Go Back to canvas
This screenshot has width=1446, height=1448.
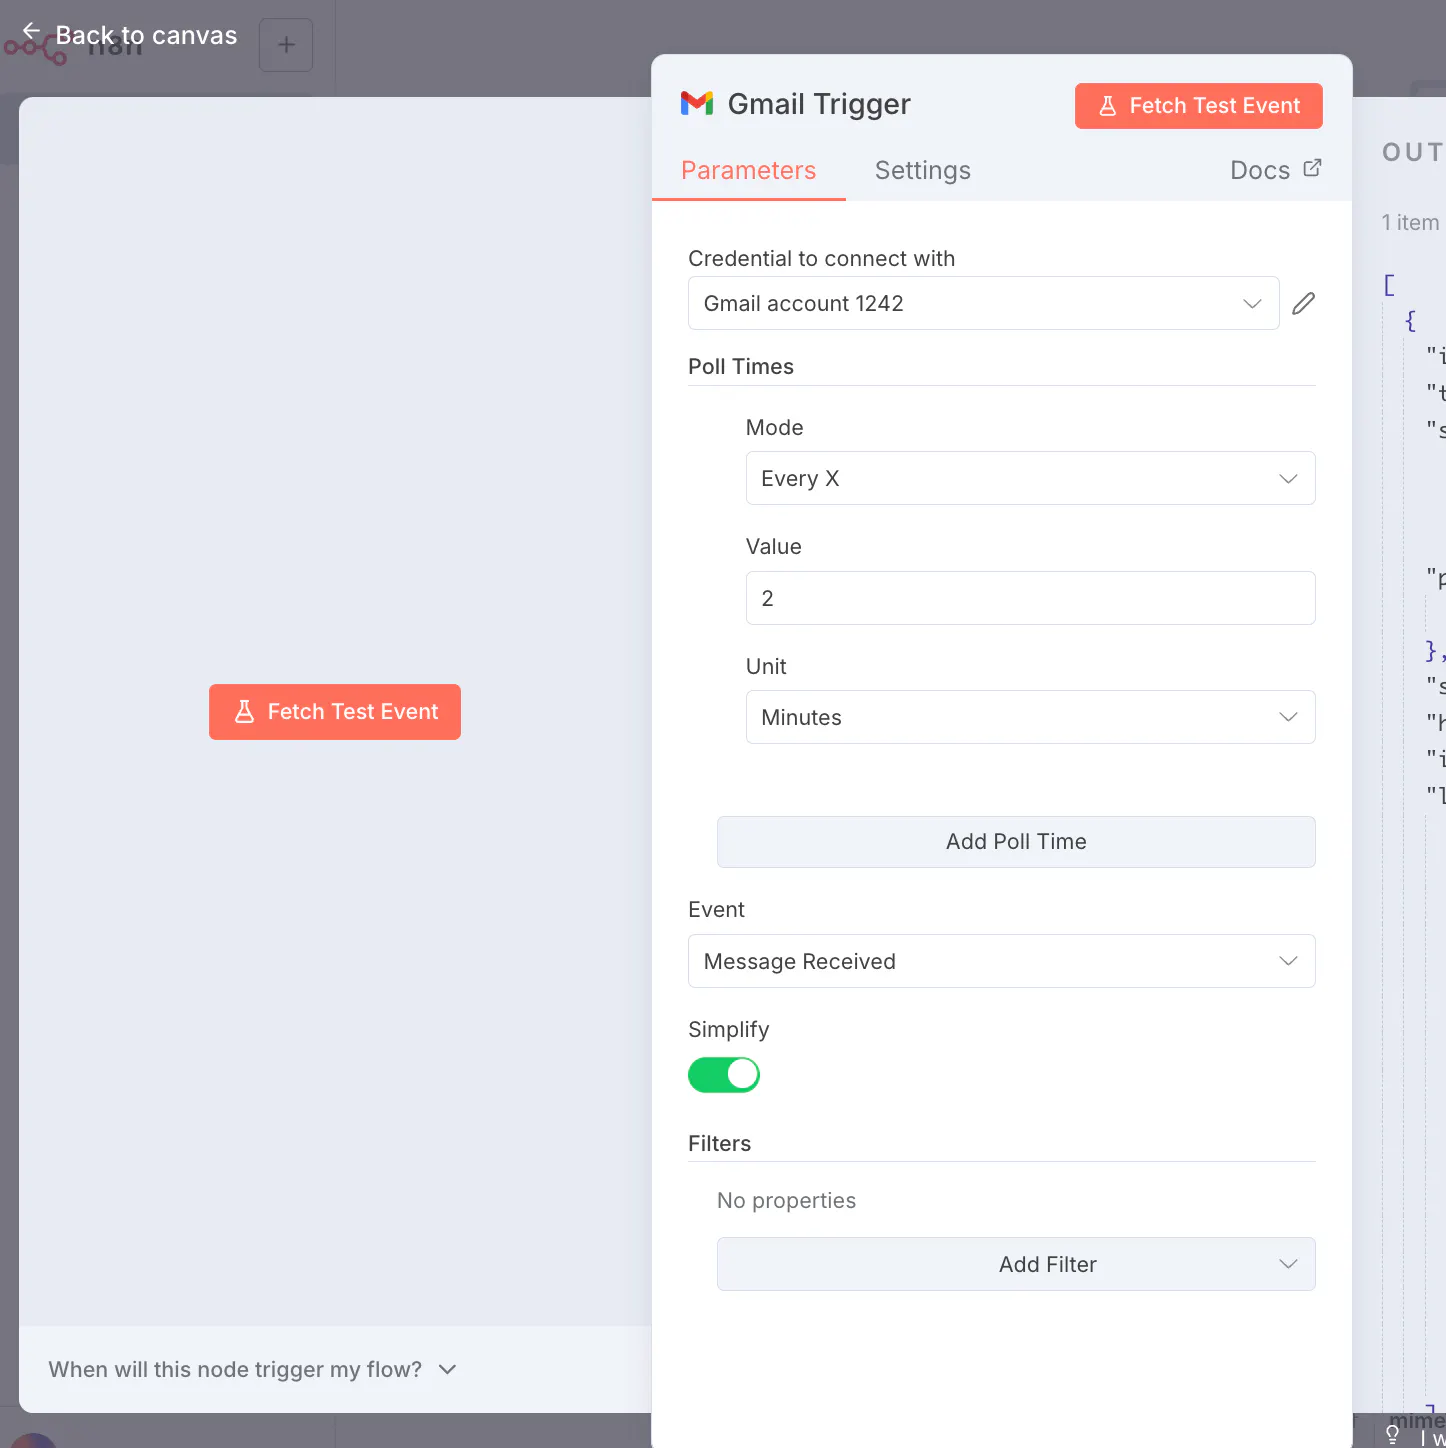pyautogui.click(x=129, y=34)
